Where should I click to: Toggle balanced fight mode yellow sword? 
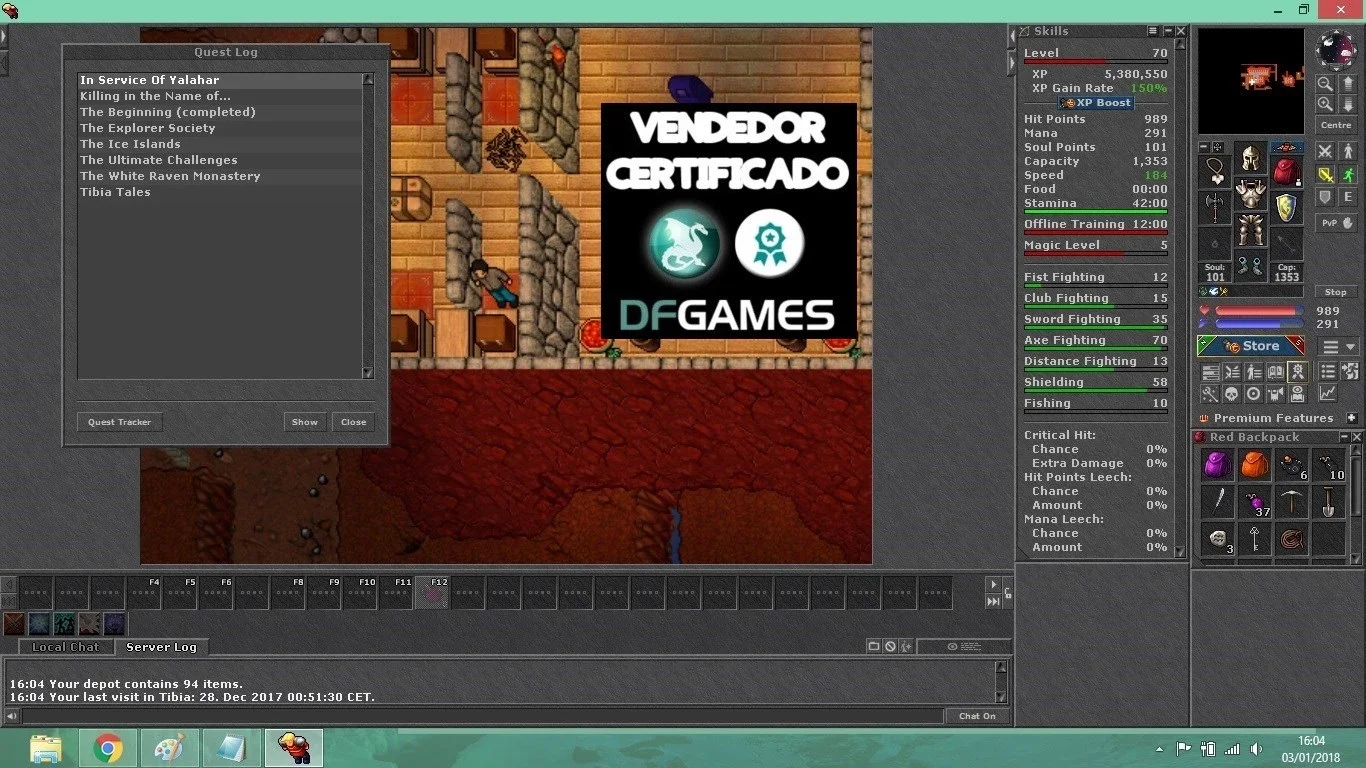coord(1325,174)
